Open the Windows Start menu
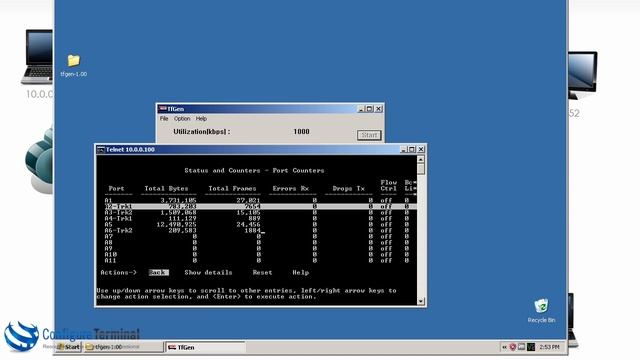 pos(69,347)
